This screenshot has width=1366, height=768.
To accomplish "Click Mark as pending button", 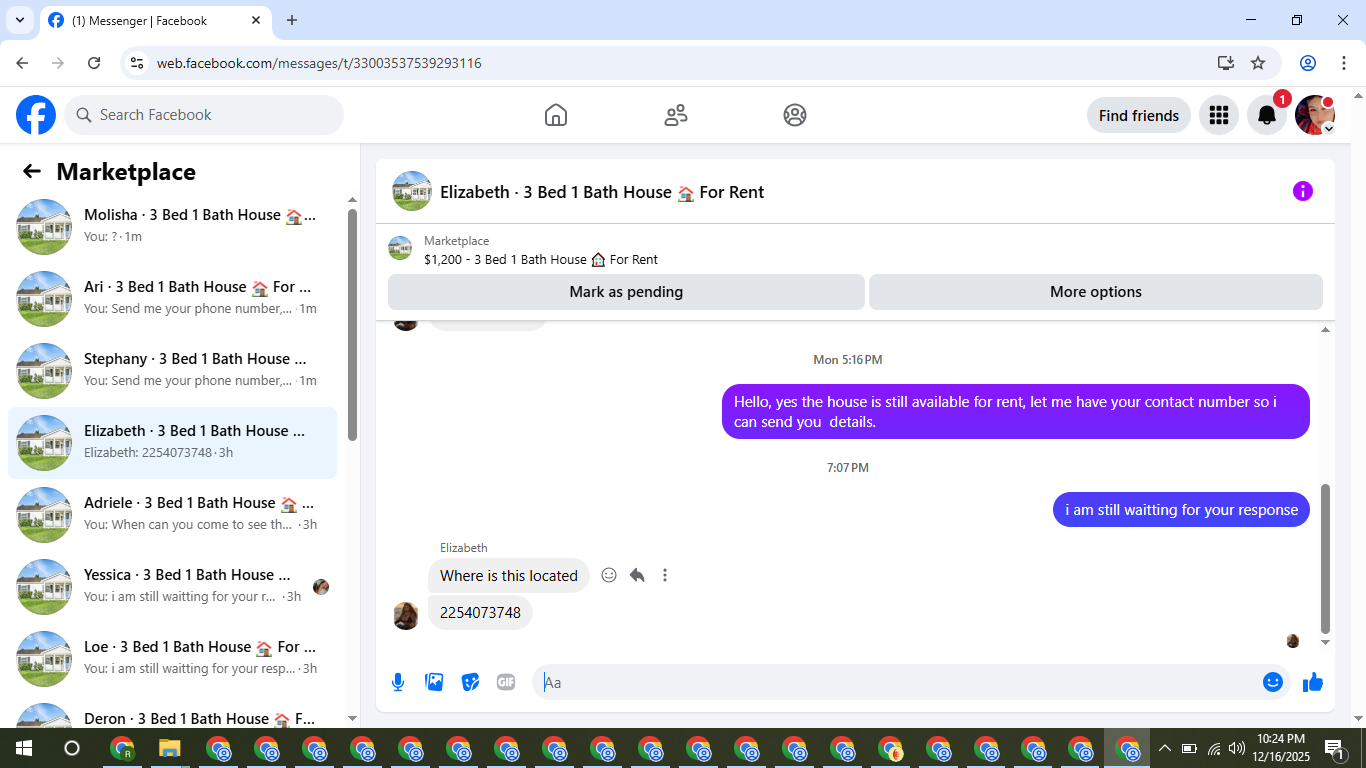I will pos(626,292).
